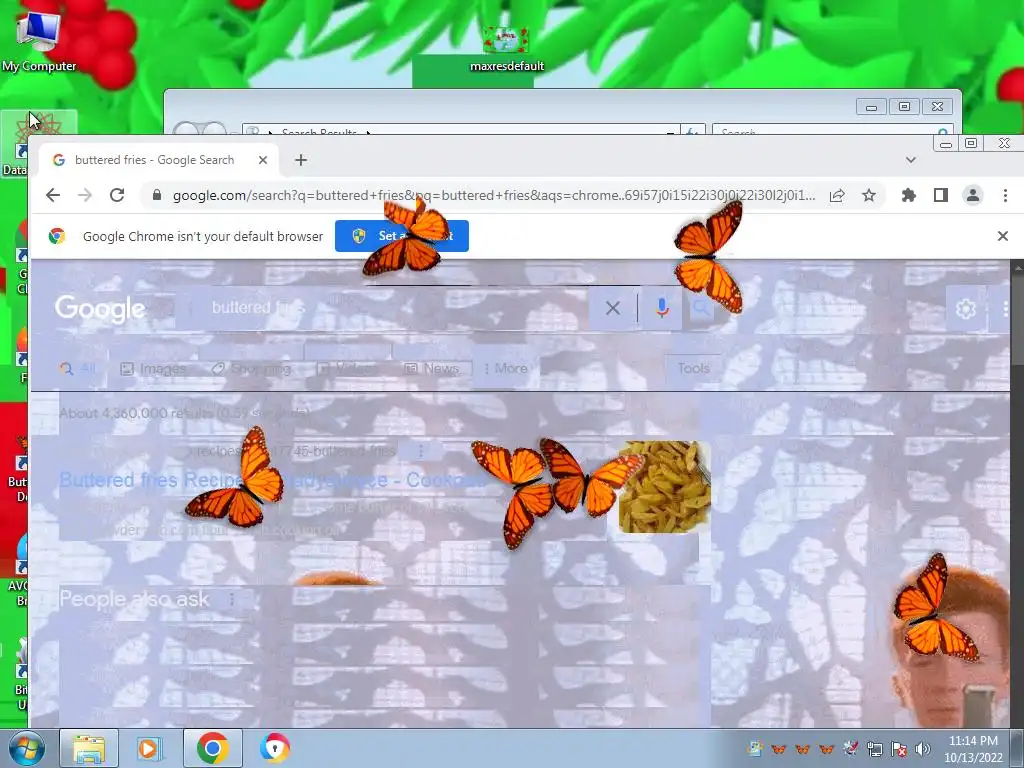Close the buttered fries tab
Screen dimensions: 1024x768
(263, 160)
